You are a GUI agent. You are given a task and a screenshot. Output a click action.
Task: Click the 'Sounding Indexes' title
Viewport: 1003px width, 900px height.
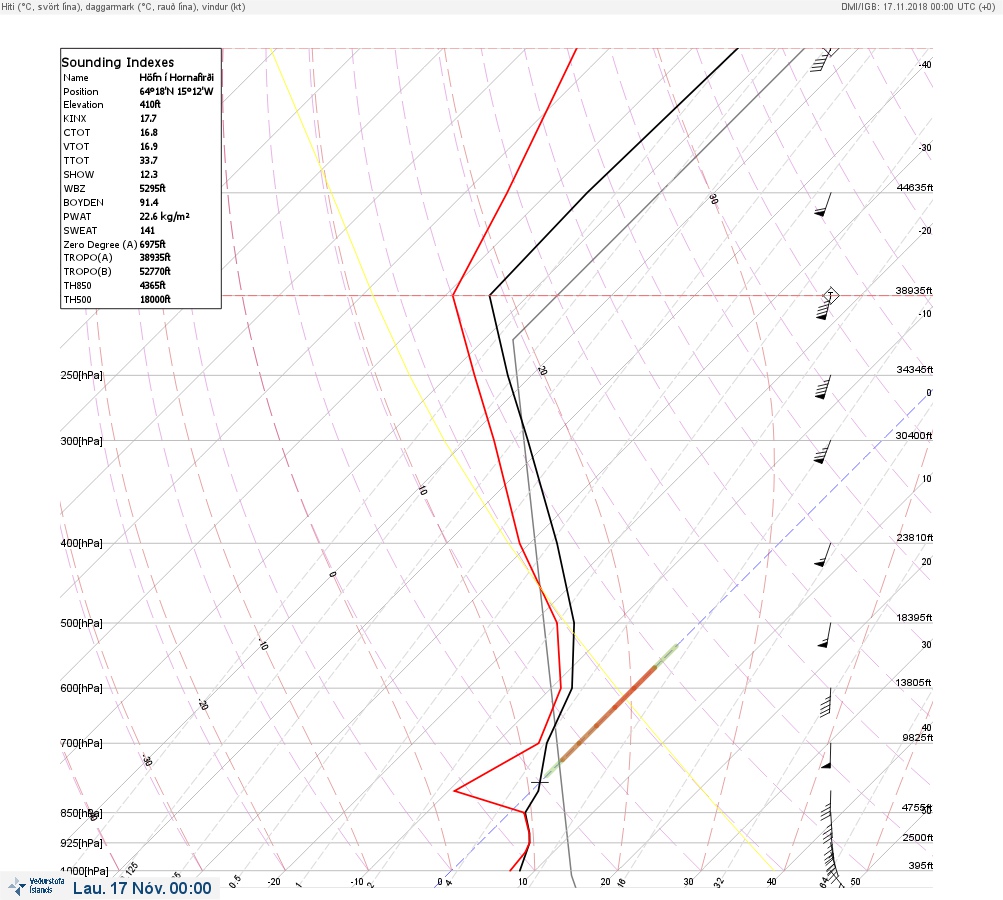pos(118,62)
